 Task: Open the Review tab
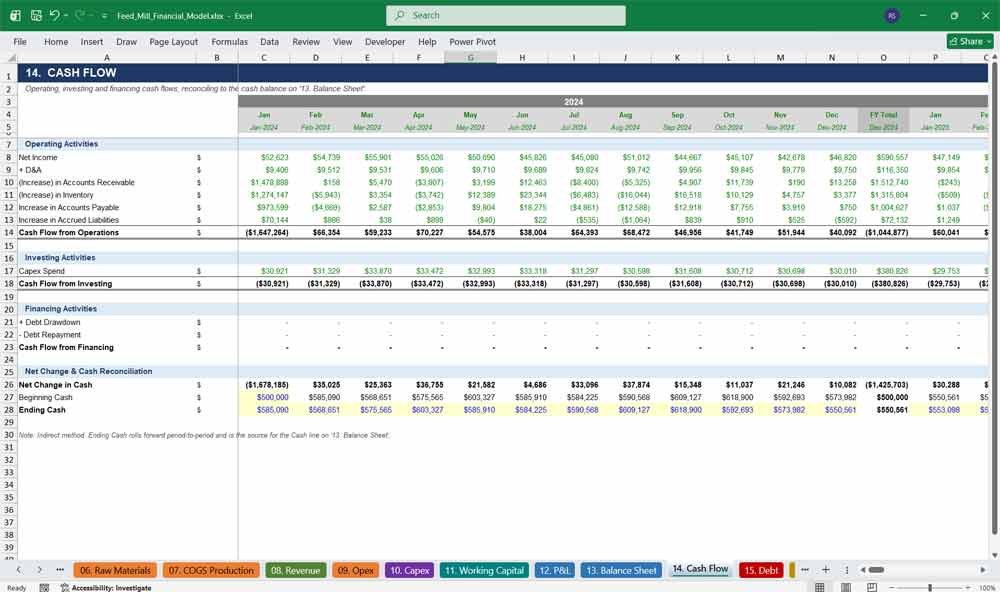point(306,41)
